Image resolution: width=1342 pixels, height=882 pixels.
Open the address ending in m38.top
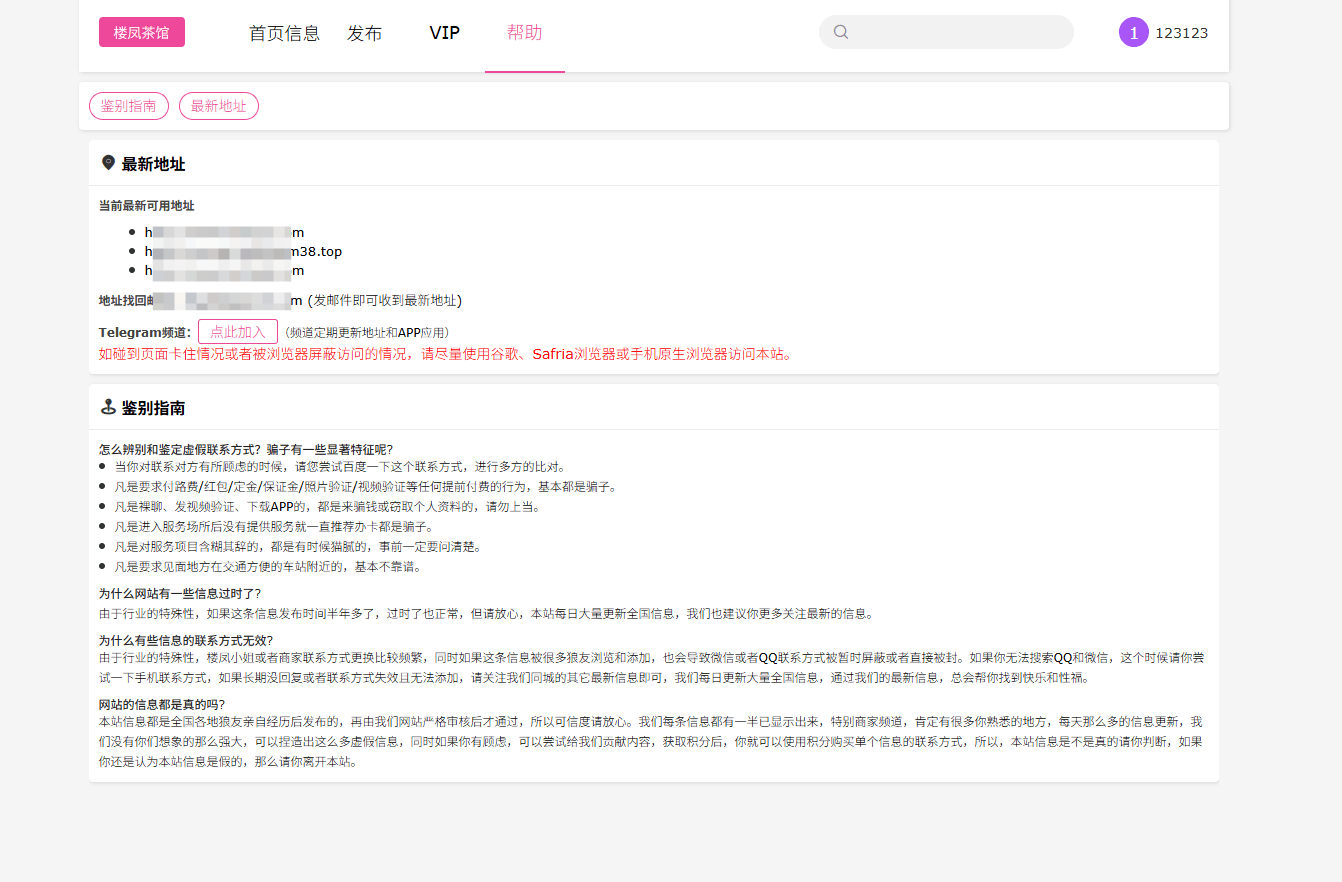tap(243, 251)
